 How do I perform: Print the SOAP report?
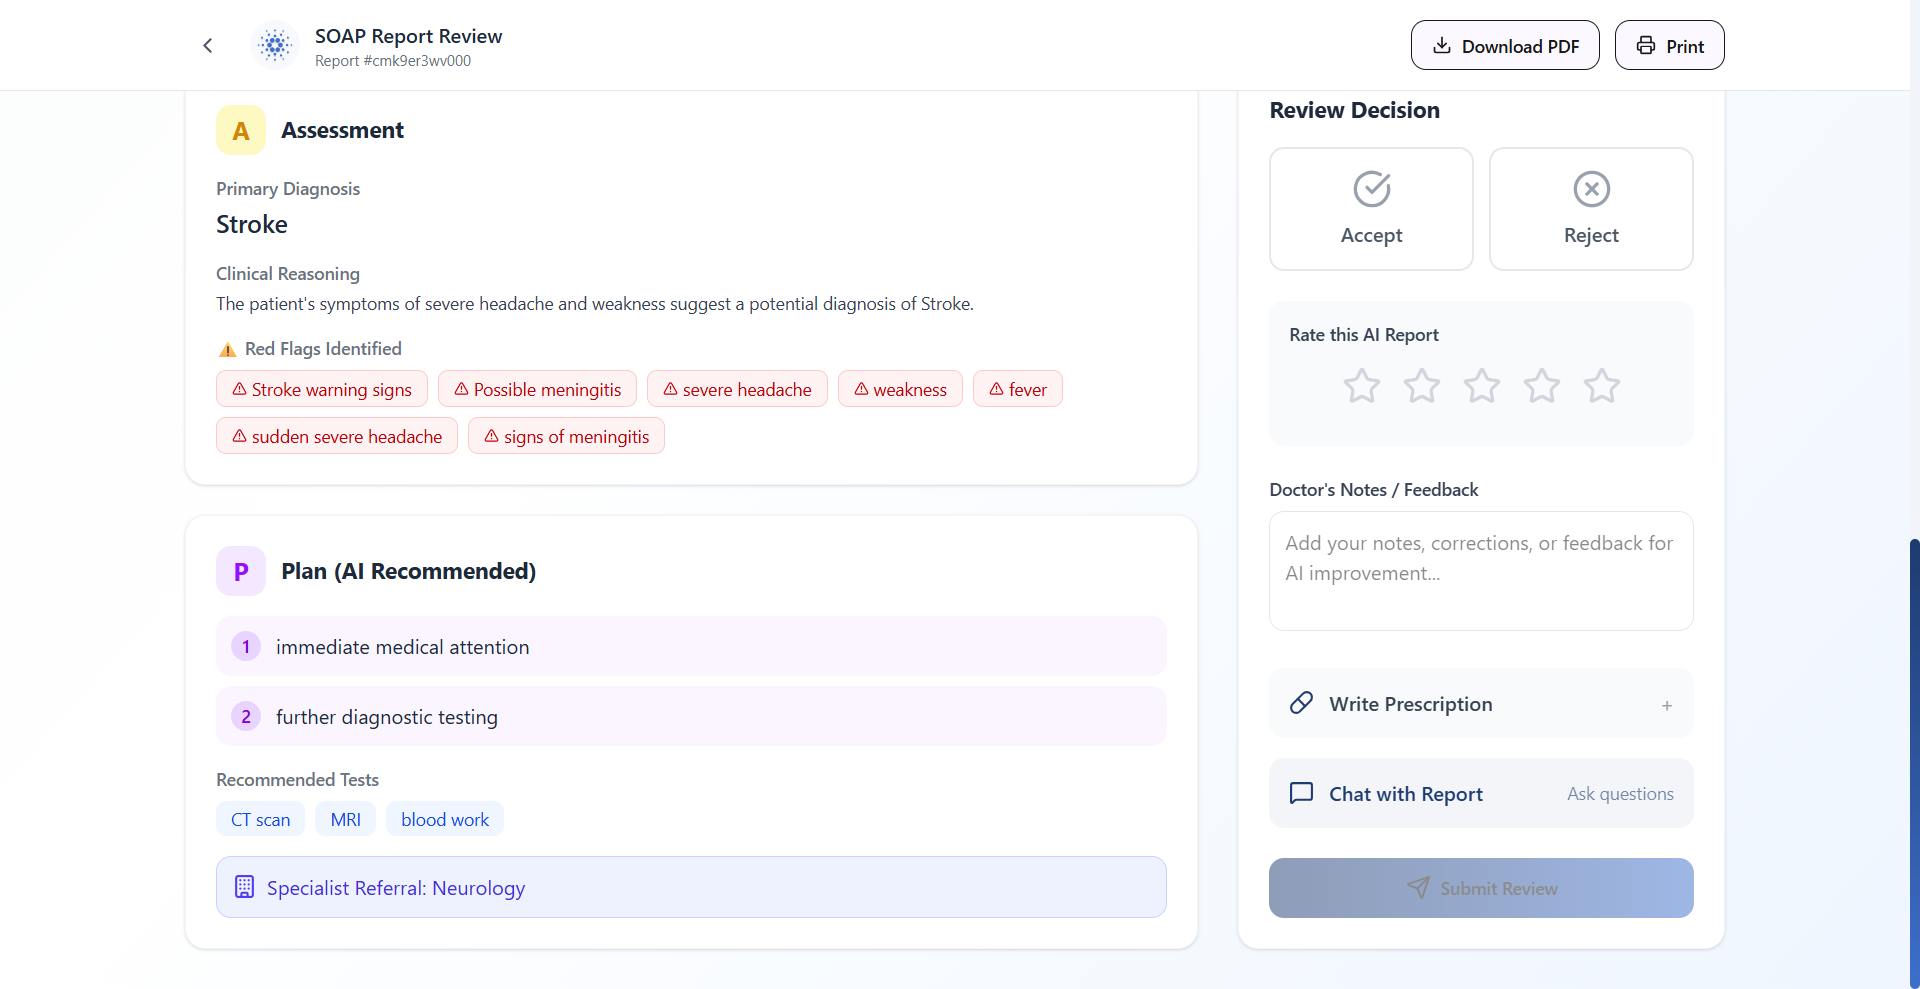pos(1669,45)
